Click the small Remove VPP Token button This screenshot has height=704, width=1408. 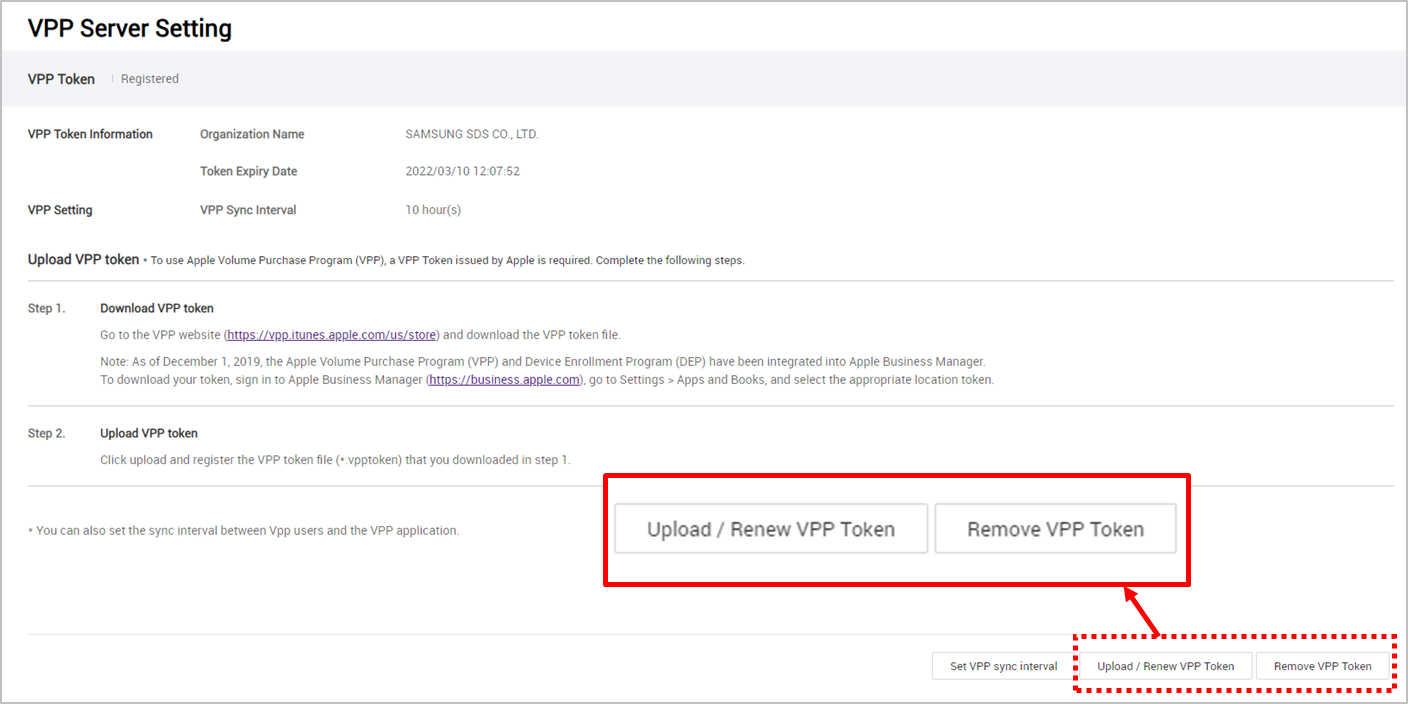[1322, 666]
